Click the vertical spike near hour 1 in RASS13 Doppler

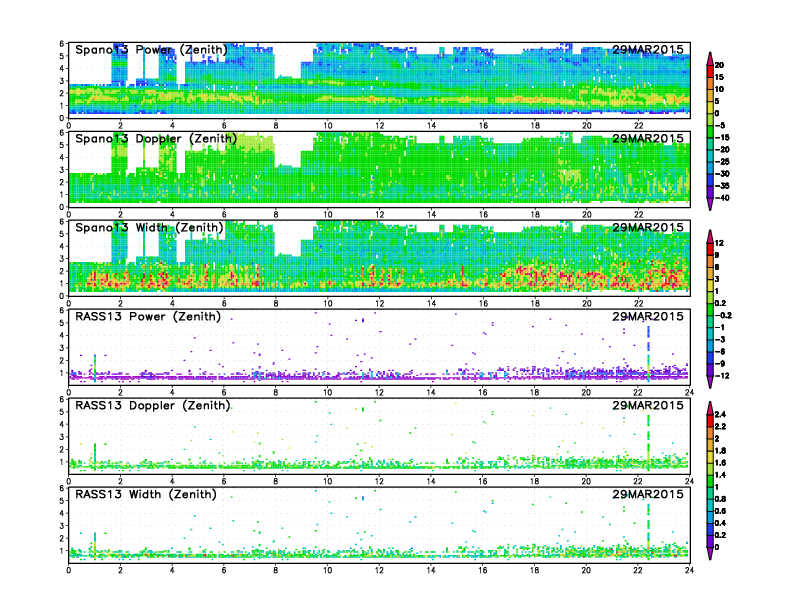click(x=95, y=455)
